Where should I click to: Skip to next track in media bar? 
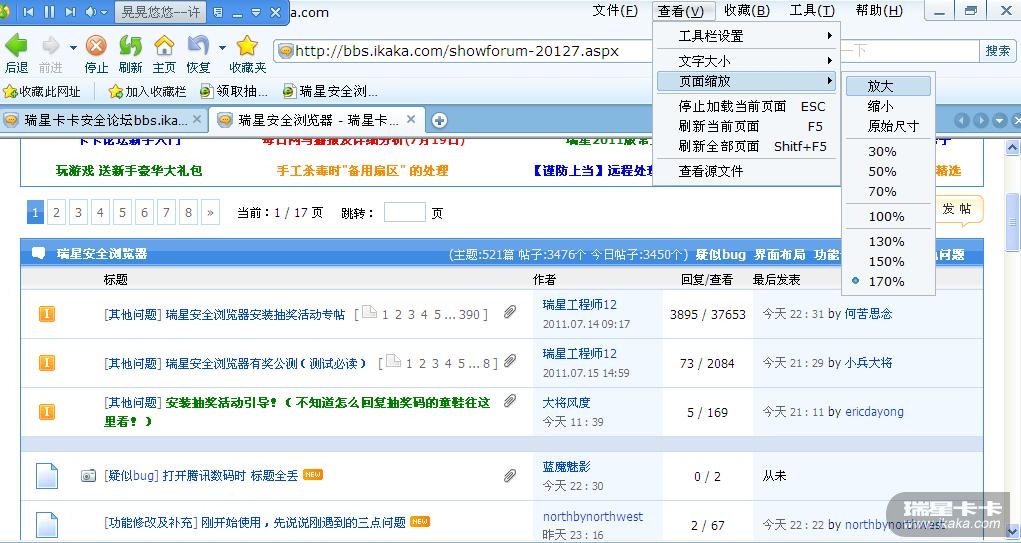point(70,12)
